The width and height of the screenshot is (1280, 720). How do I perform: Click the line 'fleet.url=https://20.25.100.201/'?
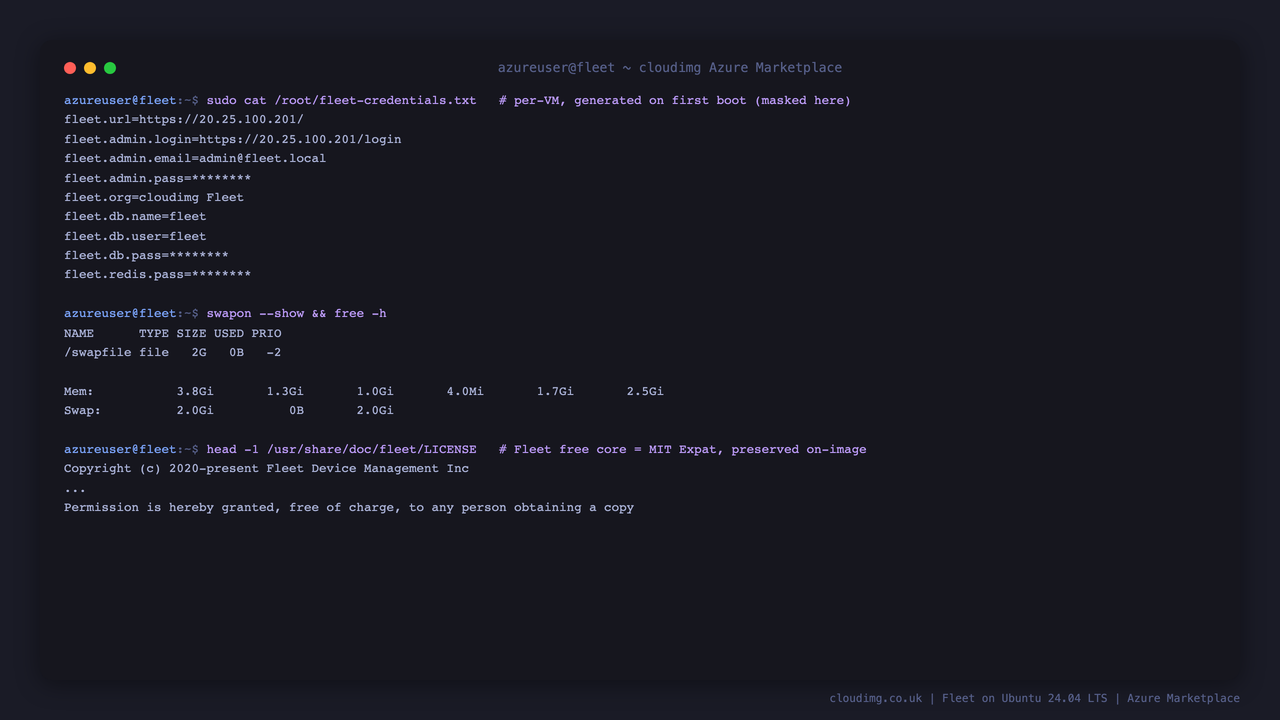pos(184,120)
